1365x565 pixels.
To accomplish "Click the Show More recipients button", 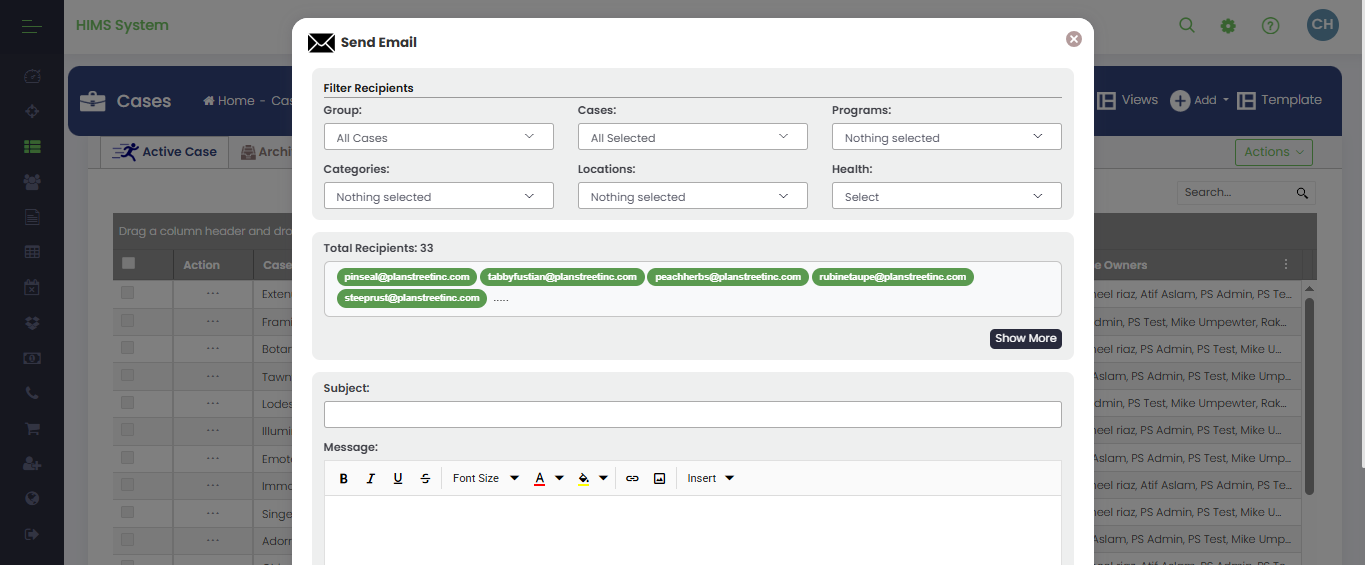I will (x=1026, y=338).
